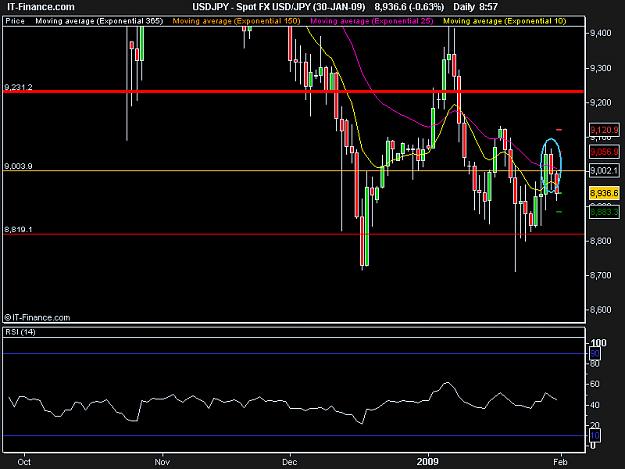
Task: Click the Daily timeframe label
Action: pyautogui.click(x=464, y=7)
